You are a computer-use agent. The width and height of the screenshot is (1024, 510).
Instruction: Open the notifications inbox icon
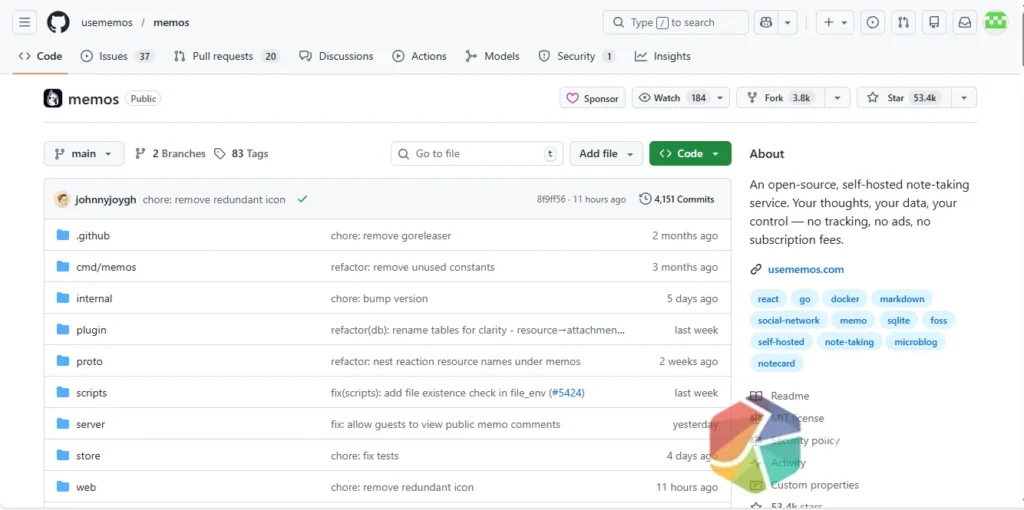(x=964, y=22)
